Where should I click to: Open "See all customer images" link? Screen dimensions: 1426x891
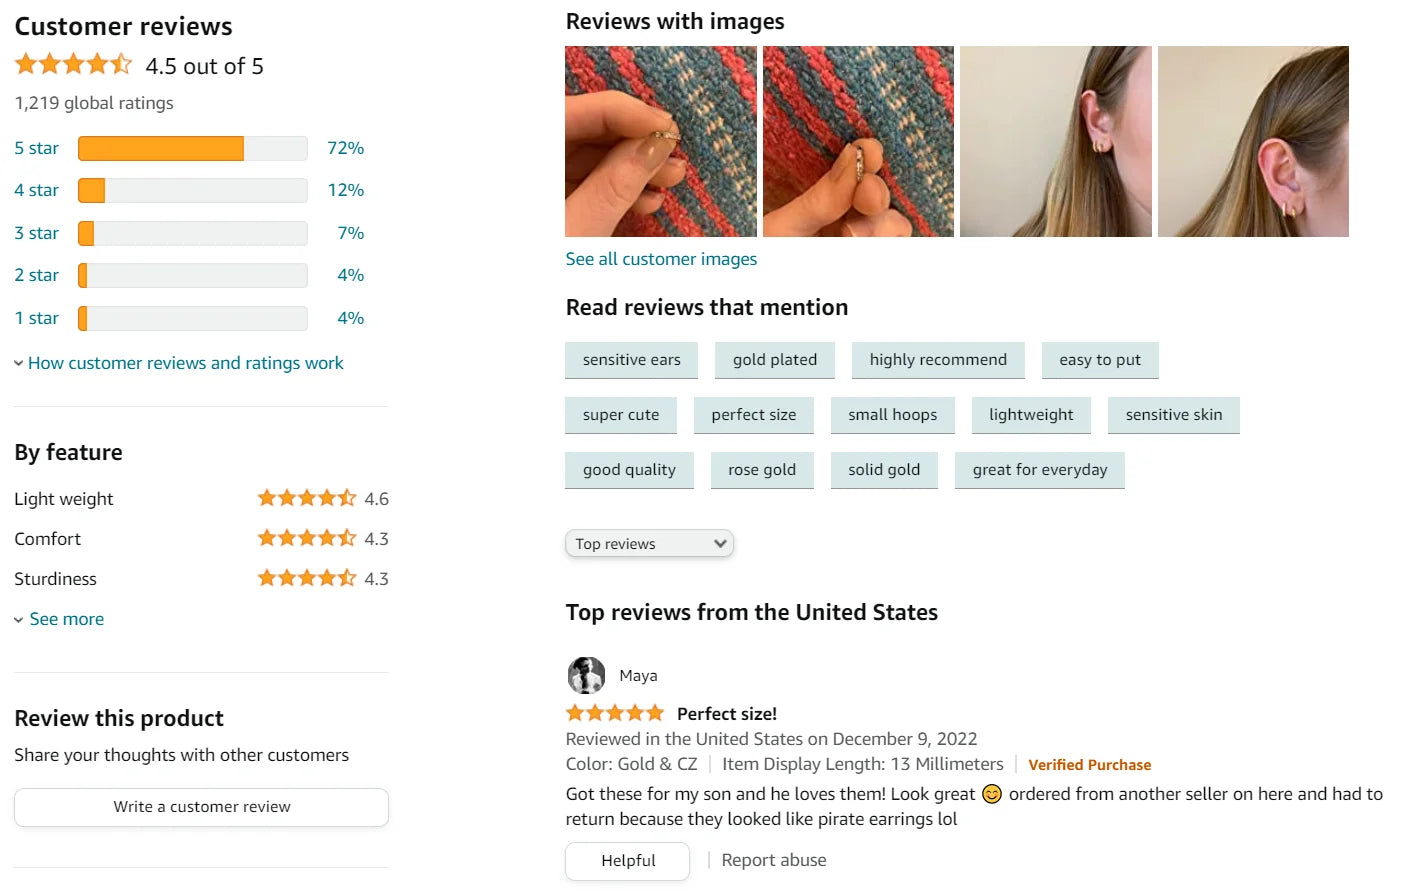tap(661, 259)
